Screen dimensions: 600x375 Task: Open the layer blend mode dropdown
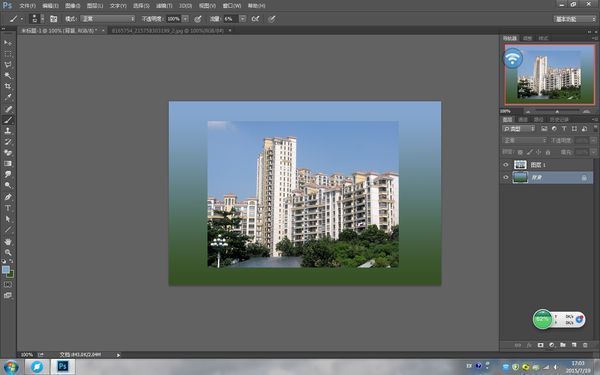[x=525, y=140]
